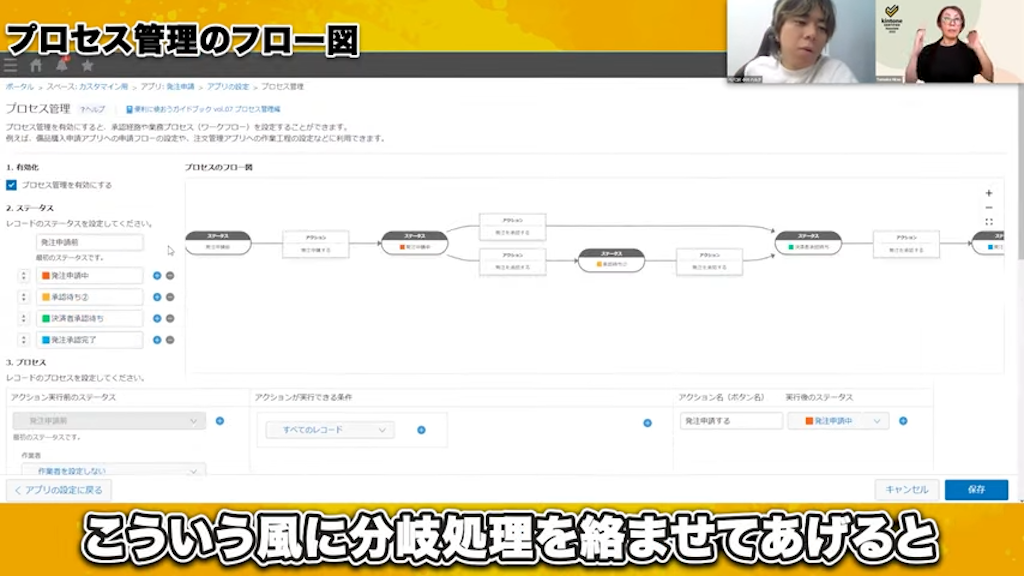Click the 保存 save button
Image resolution: width=1024 pixels, height=576 pixels.
click(x=977, y=490)
